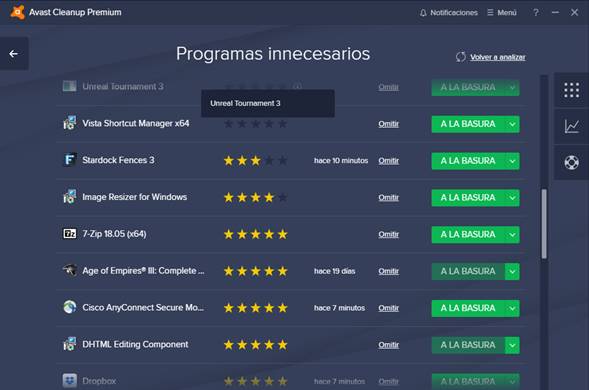
Task: Send Cisco AnyConnect A LA BASURA
Action: [468, 308]
